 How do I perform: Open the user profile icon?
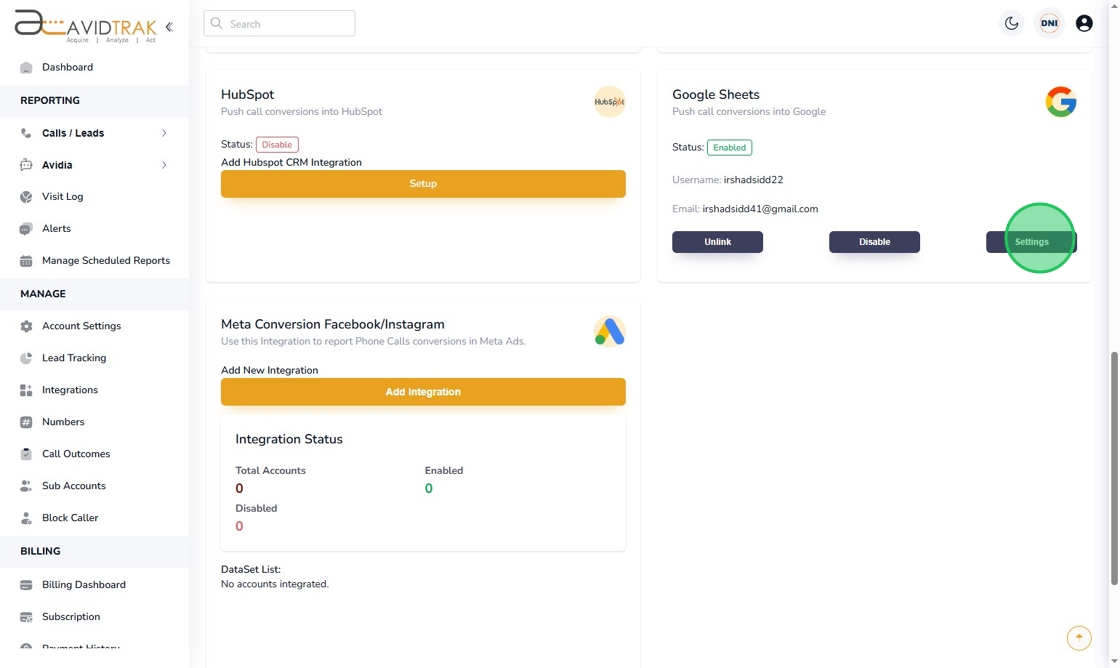(1084, 23)
